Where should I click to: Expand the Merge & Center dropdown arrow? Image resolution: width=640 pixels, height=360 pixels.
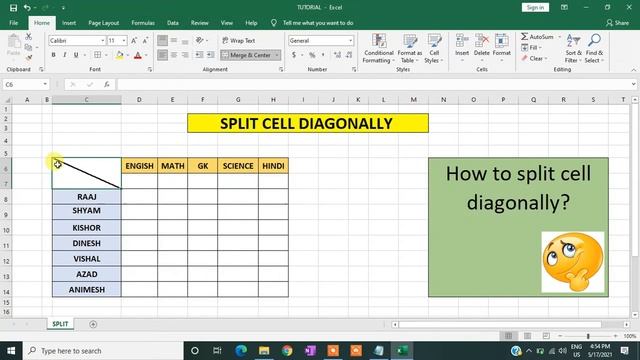pos(277,55)
